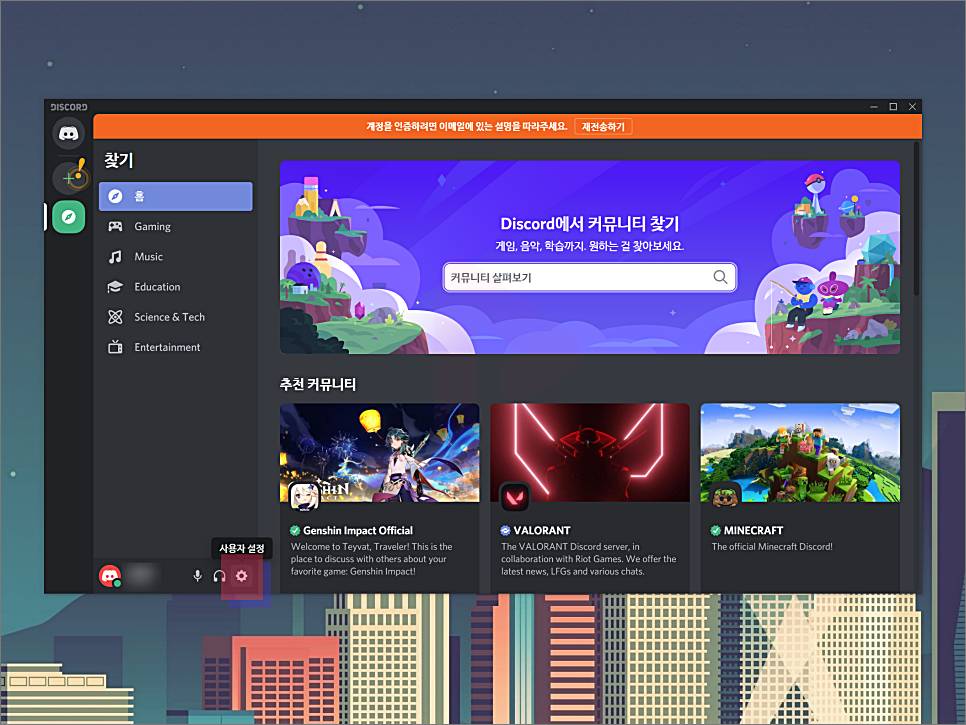The width and height of the screenshot is (966, 725).
Task: Click the "Genshin Impact Official" title text
Action: pos(358,530)
